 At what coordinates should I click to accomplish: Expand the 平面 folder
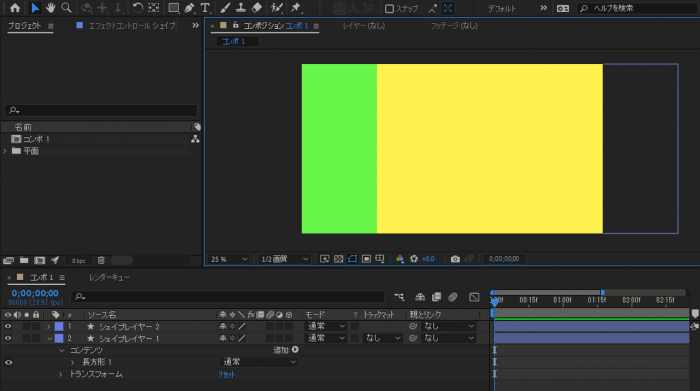tap(5, 151)
